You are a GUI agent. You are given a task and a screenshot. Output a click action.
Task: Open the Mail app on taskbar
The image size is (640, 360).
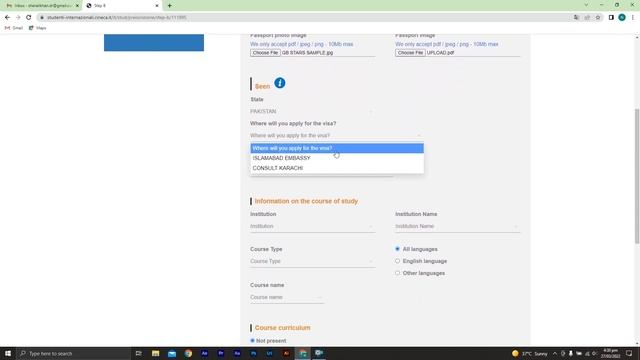pos(172,353)
